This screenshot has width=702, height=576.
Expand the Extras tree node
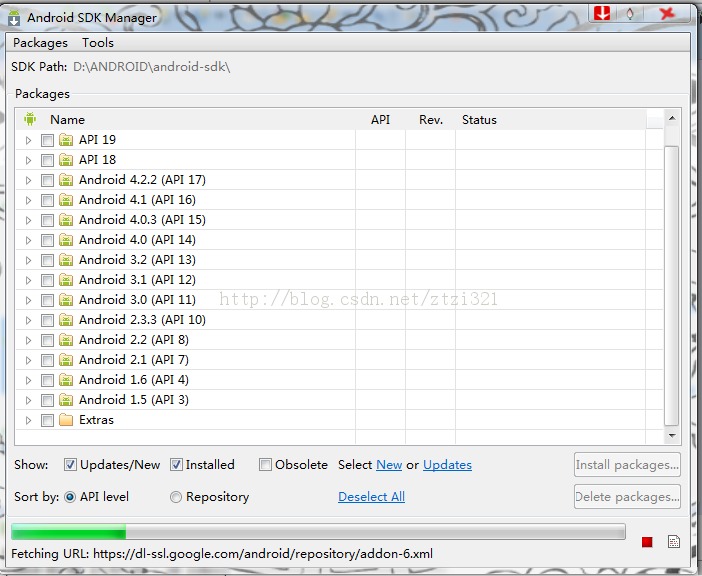click(x=28, y=420)
